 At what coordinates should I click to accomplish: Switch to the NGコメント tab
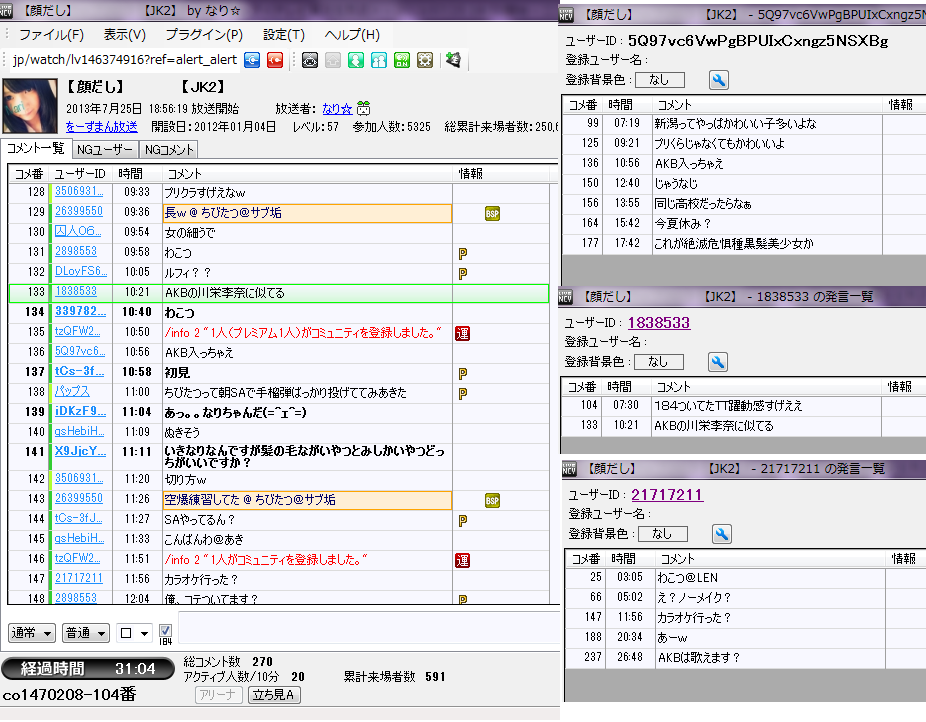pos(168,149)
